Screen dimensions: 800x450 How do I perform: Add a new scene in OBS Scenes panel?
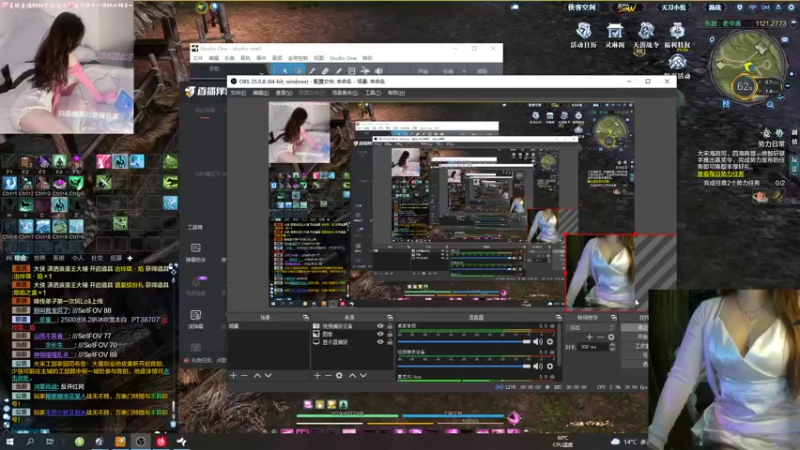[233, 376]
